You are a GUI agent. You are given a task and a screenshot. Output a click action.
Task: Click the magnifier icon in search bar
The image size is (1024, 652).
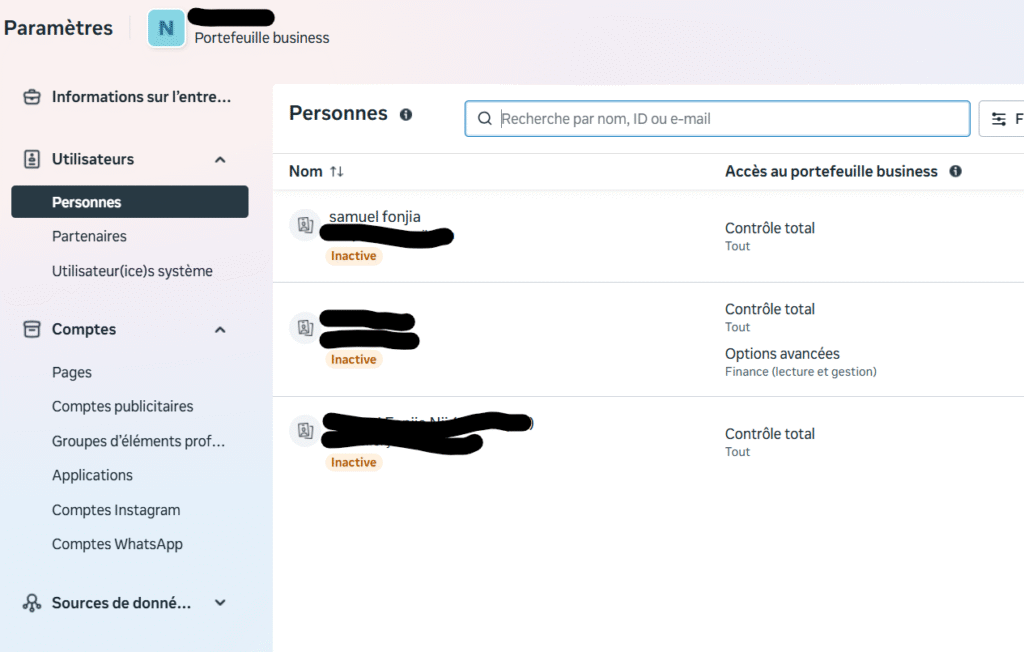[485, 119]
